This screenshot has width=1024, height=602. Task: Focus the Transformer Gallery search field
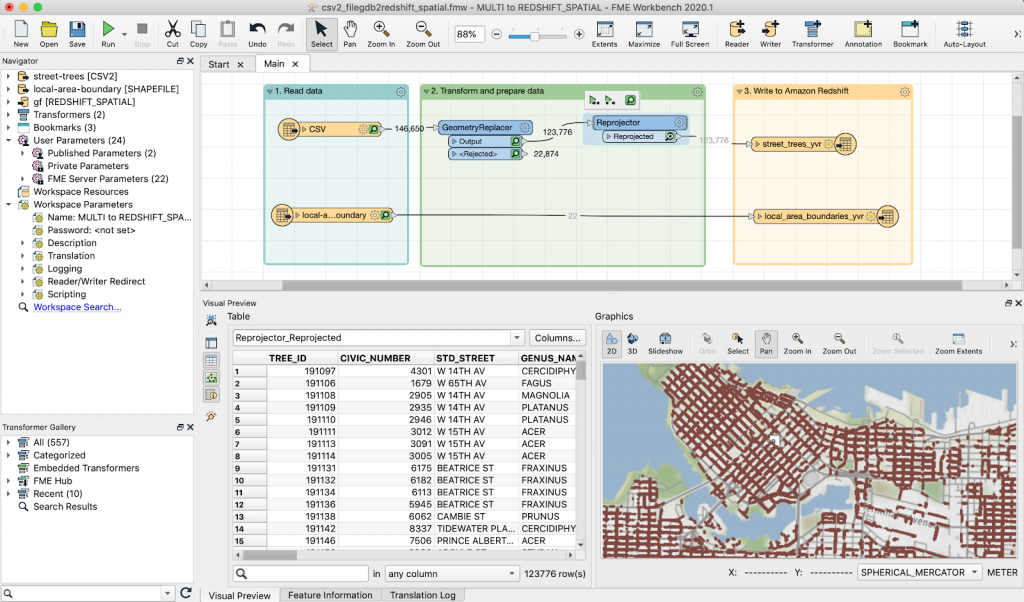pos(87,593)
